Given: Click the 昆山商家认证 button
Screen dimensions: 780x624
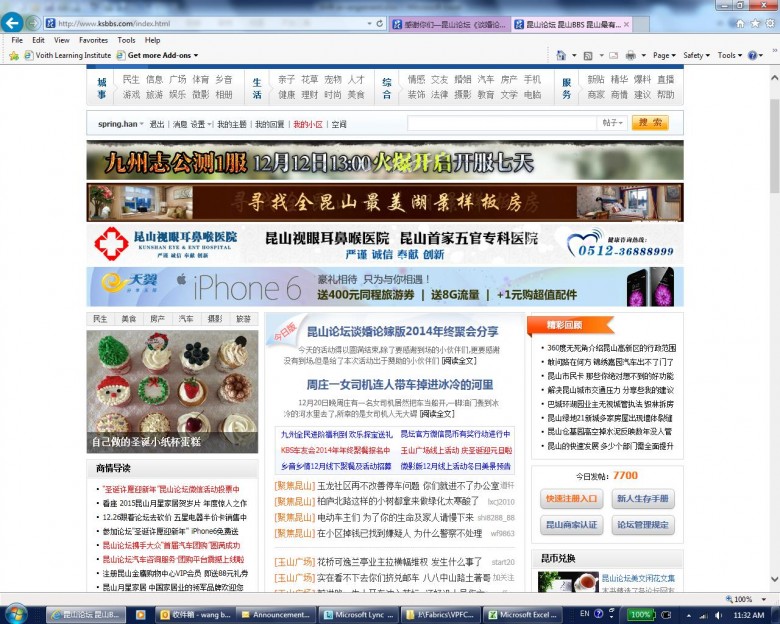Looking at the screenshot, I should (572, 525).
